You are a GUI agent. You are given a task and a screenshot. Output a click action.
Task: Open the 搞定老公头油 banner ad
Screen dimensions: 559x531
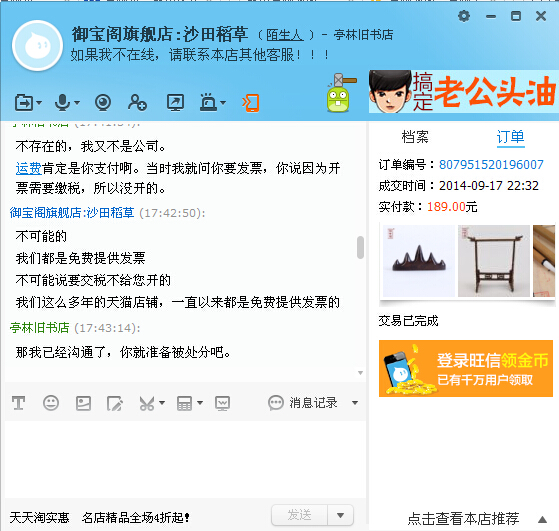[464, 92]
